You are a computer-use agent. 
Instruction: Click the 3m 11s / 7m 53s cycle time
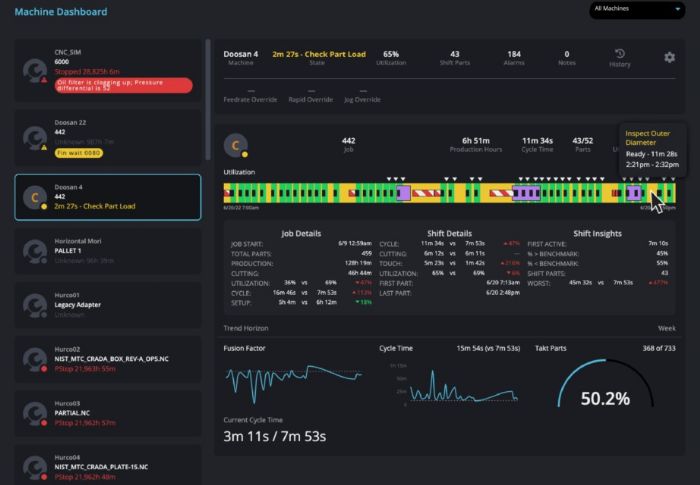click(275, 436)
